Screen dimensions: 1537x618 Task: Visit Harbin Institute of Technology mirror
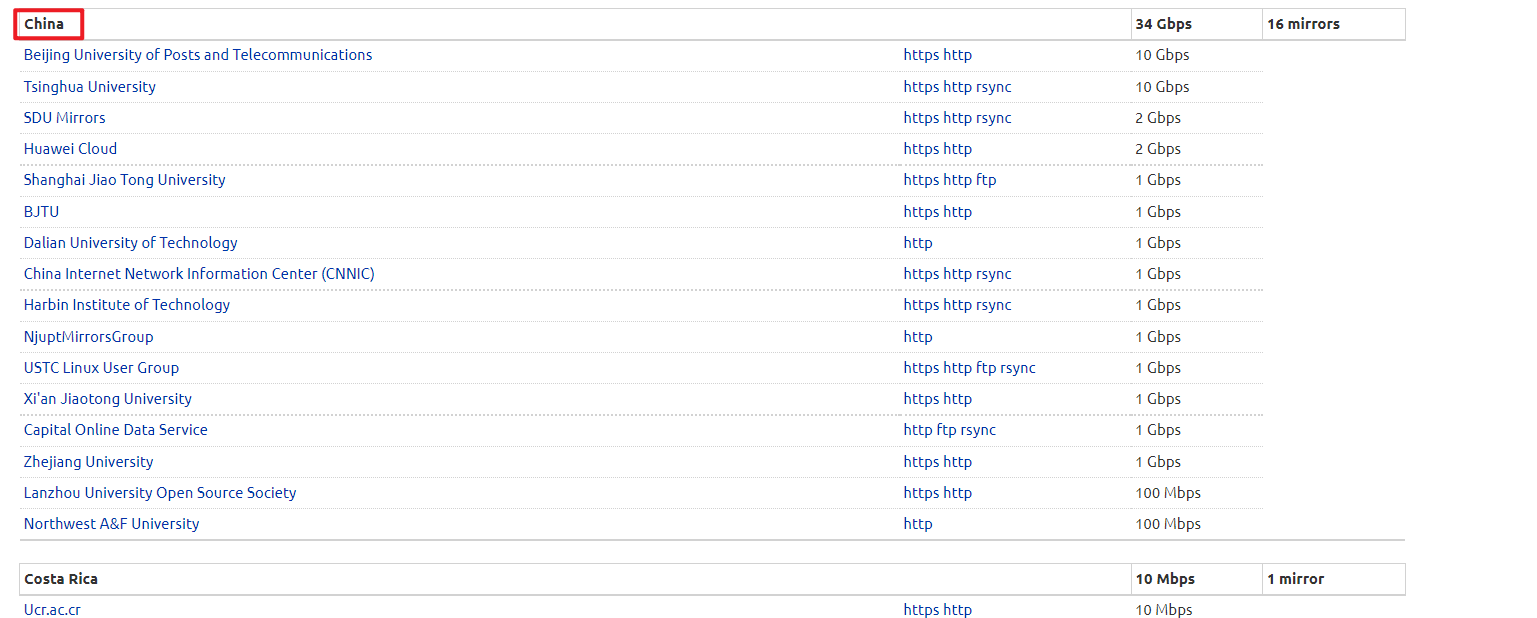pos(127,305)
